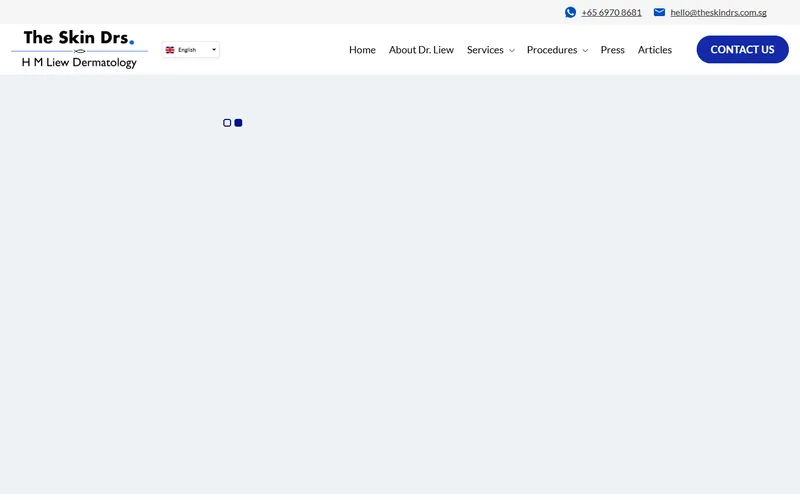Image resolution: width=800 pixels, height=500 pixels.
Task: Click the WhatsApp phone icon
Action: 570,12
